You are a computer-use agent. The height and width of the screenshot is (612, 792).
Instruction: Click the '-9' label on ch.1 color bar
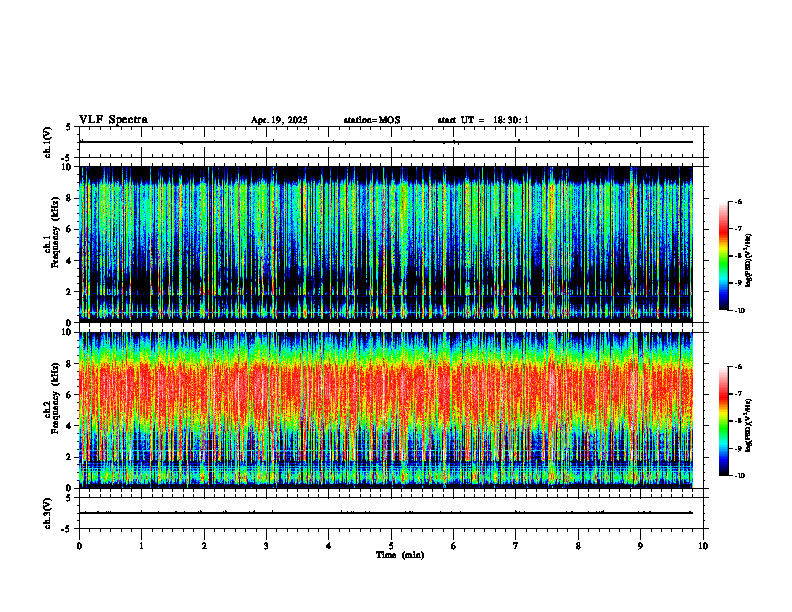pos(738,283)
